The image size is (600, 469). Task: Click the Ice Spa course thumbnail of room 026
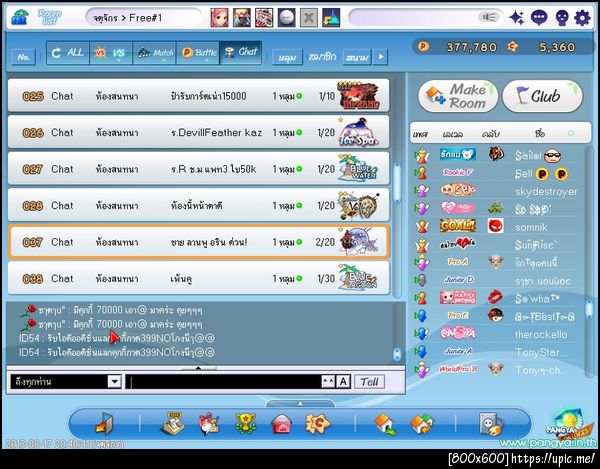point(359,132)
